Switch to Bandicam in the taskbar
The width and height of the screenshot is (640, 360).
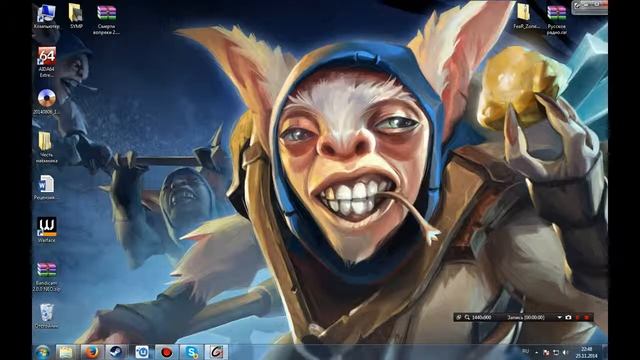point(166,352)
